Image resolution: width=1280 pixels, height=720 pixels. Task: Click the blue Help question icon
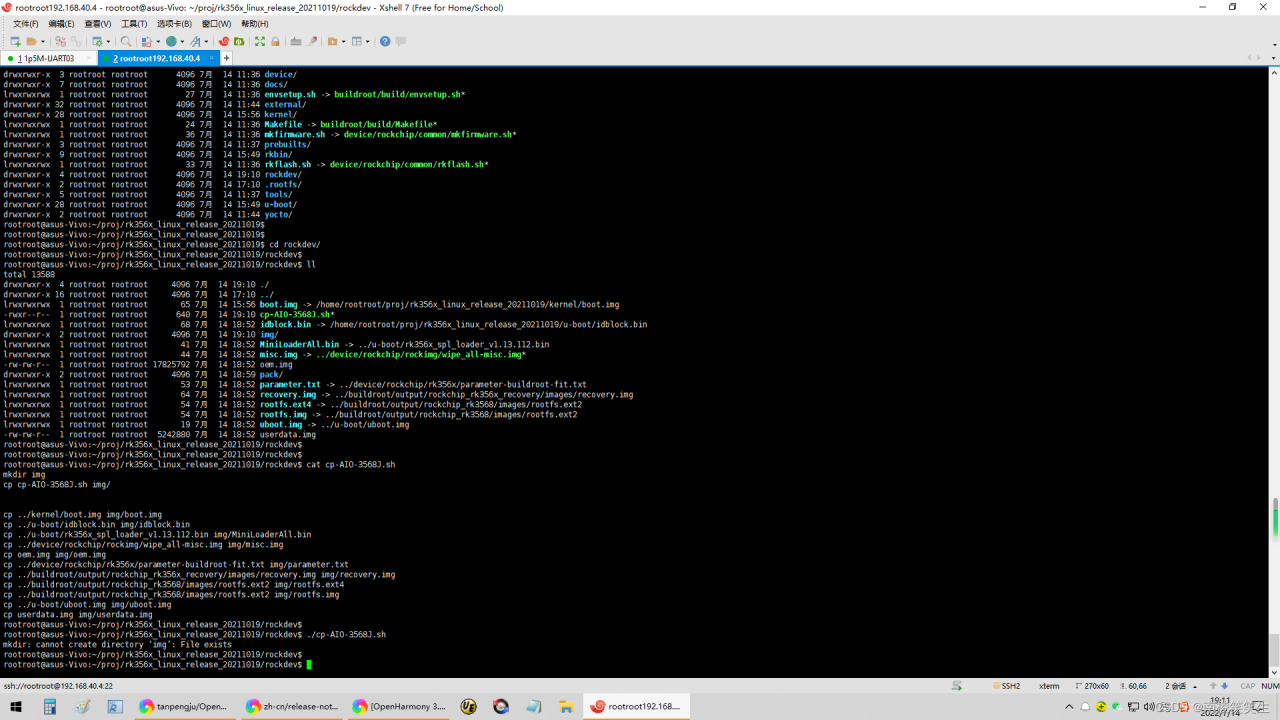tap(385, 41)
